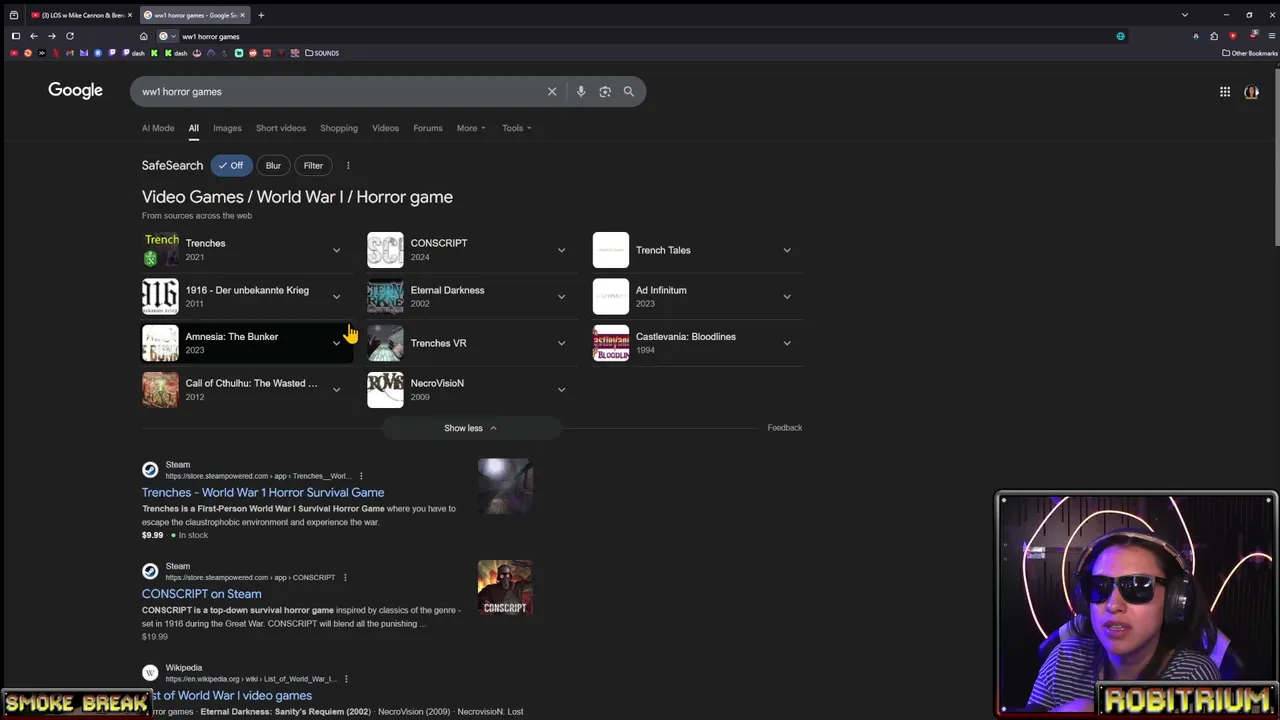Switch to the Images tab
This screenshot has width=1280, height=720.
pyautogui.click(x=227, y=128)
